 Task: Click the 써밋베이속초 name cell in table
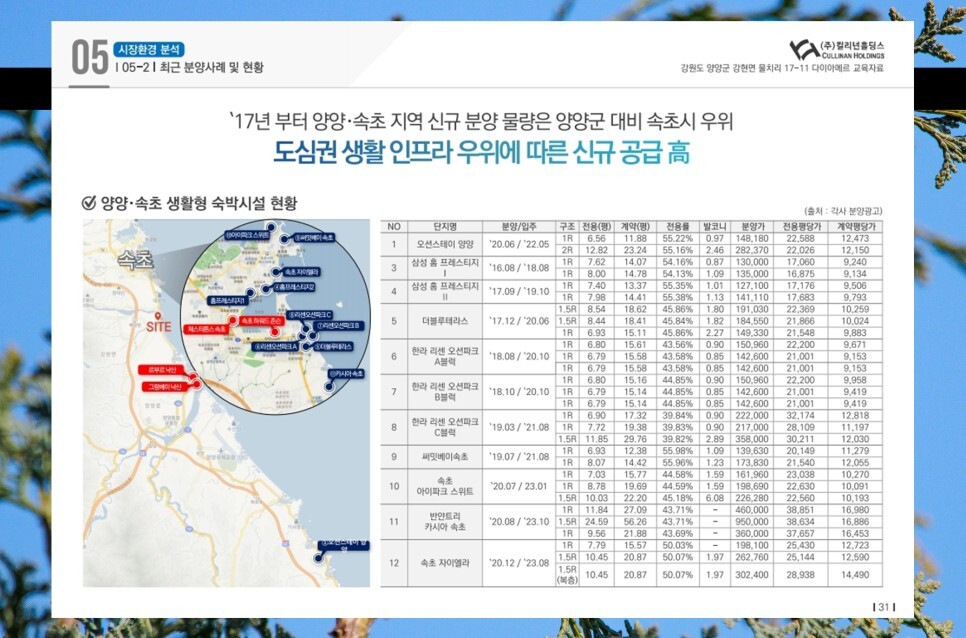(445, 456)
